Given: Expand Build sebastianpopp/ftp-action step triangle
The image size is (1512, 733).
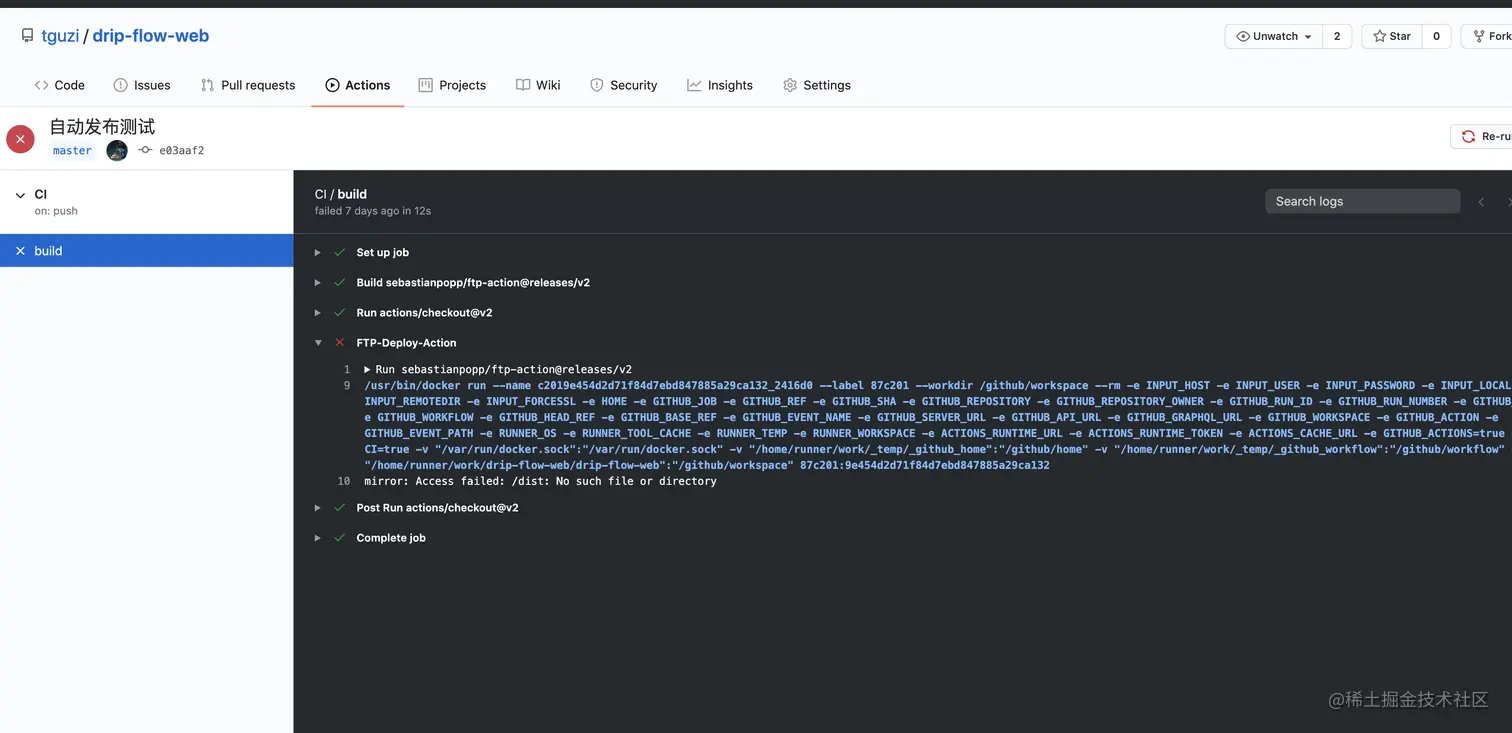Looking at the screenshot, I should click(318, 283).
